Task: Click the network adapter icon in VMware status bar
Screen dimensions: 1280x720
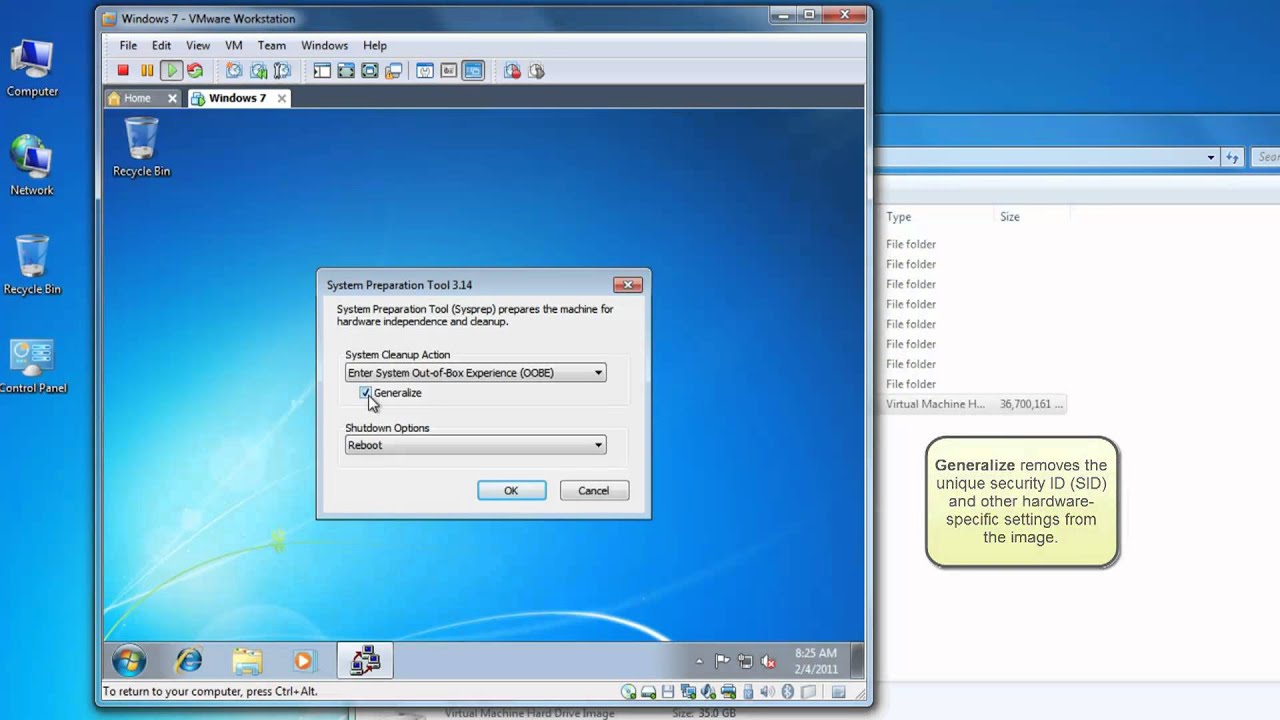Action: (688, 692)
